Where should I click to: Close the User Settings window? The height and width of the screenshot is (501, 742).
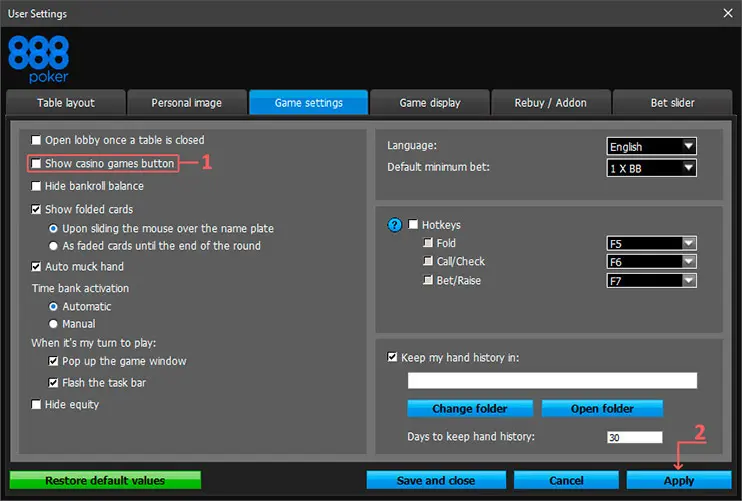click(x=728, y=13)
